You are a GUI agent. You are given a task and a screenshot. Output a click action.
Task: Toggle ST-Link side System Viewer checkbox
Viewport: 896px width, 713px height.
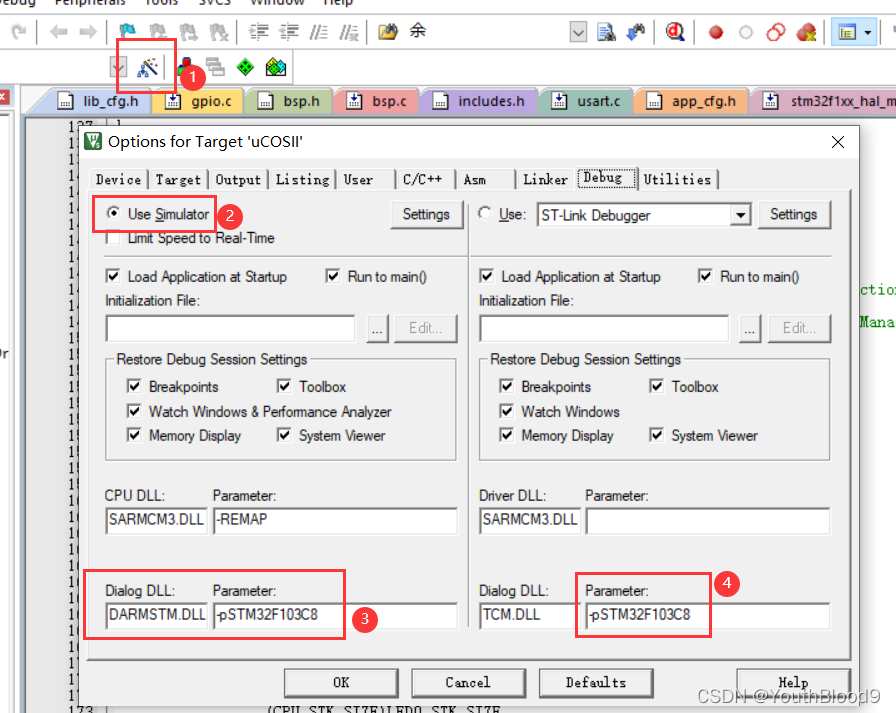click(x=657, y=435)
